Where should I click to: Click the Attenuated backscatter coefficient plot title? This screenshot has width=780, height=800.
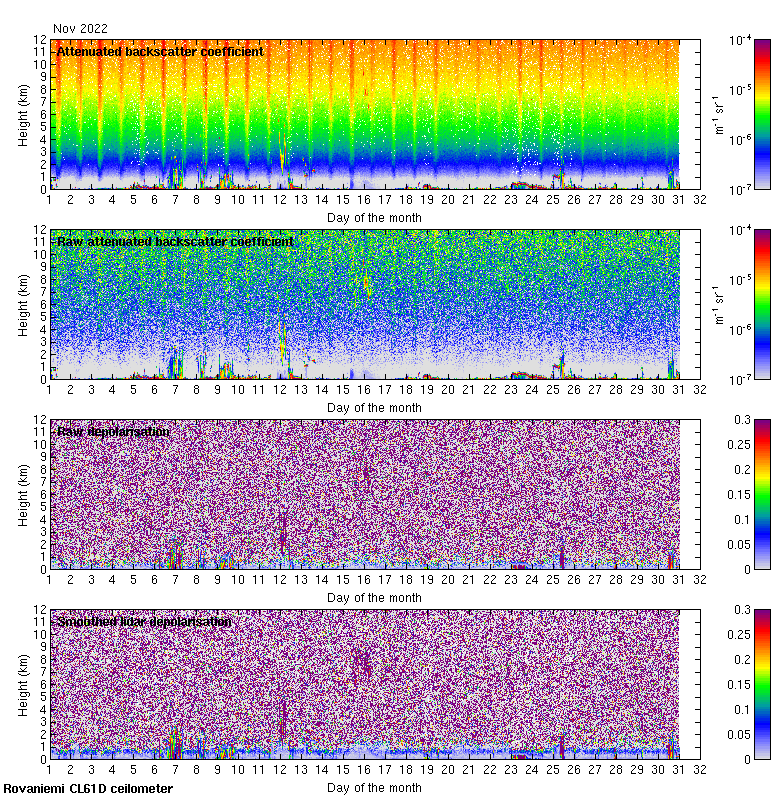160,52
